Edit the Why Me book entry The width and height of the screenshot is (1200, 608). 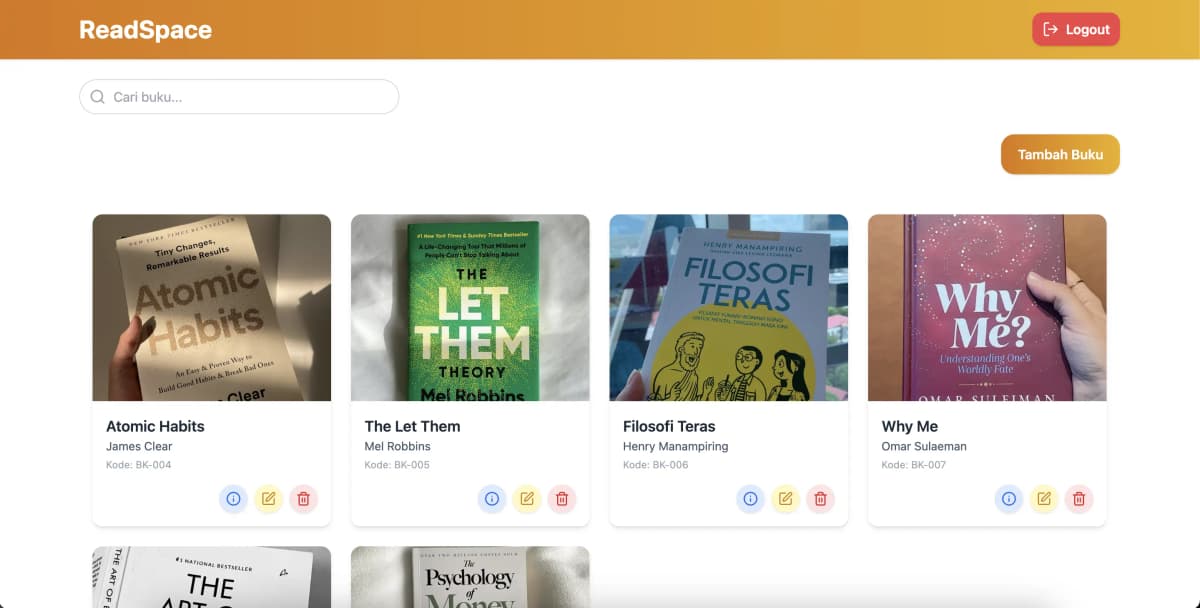pyautogui.click(x=1044, y=498)
